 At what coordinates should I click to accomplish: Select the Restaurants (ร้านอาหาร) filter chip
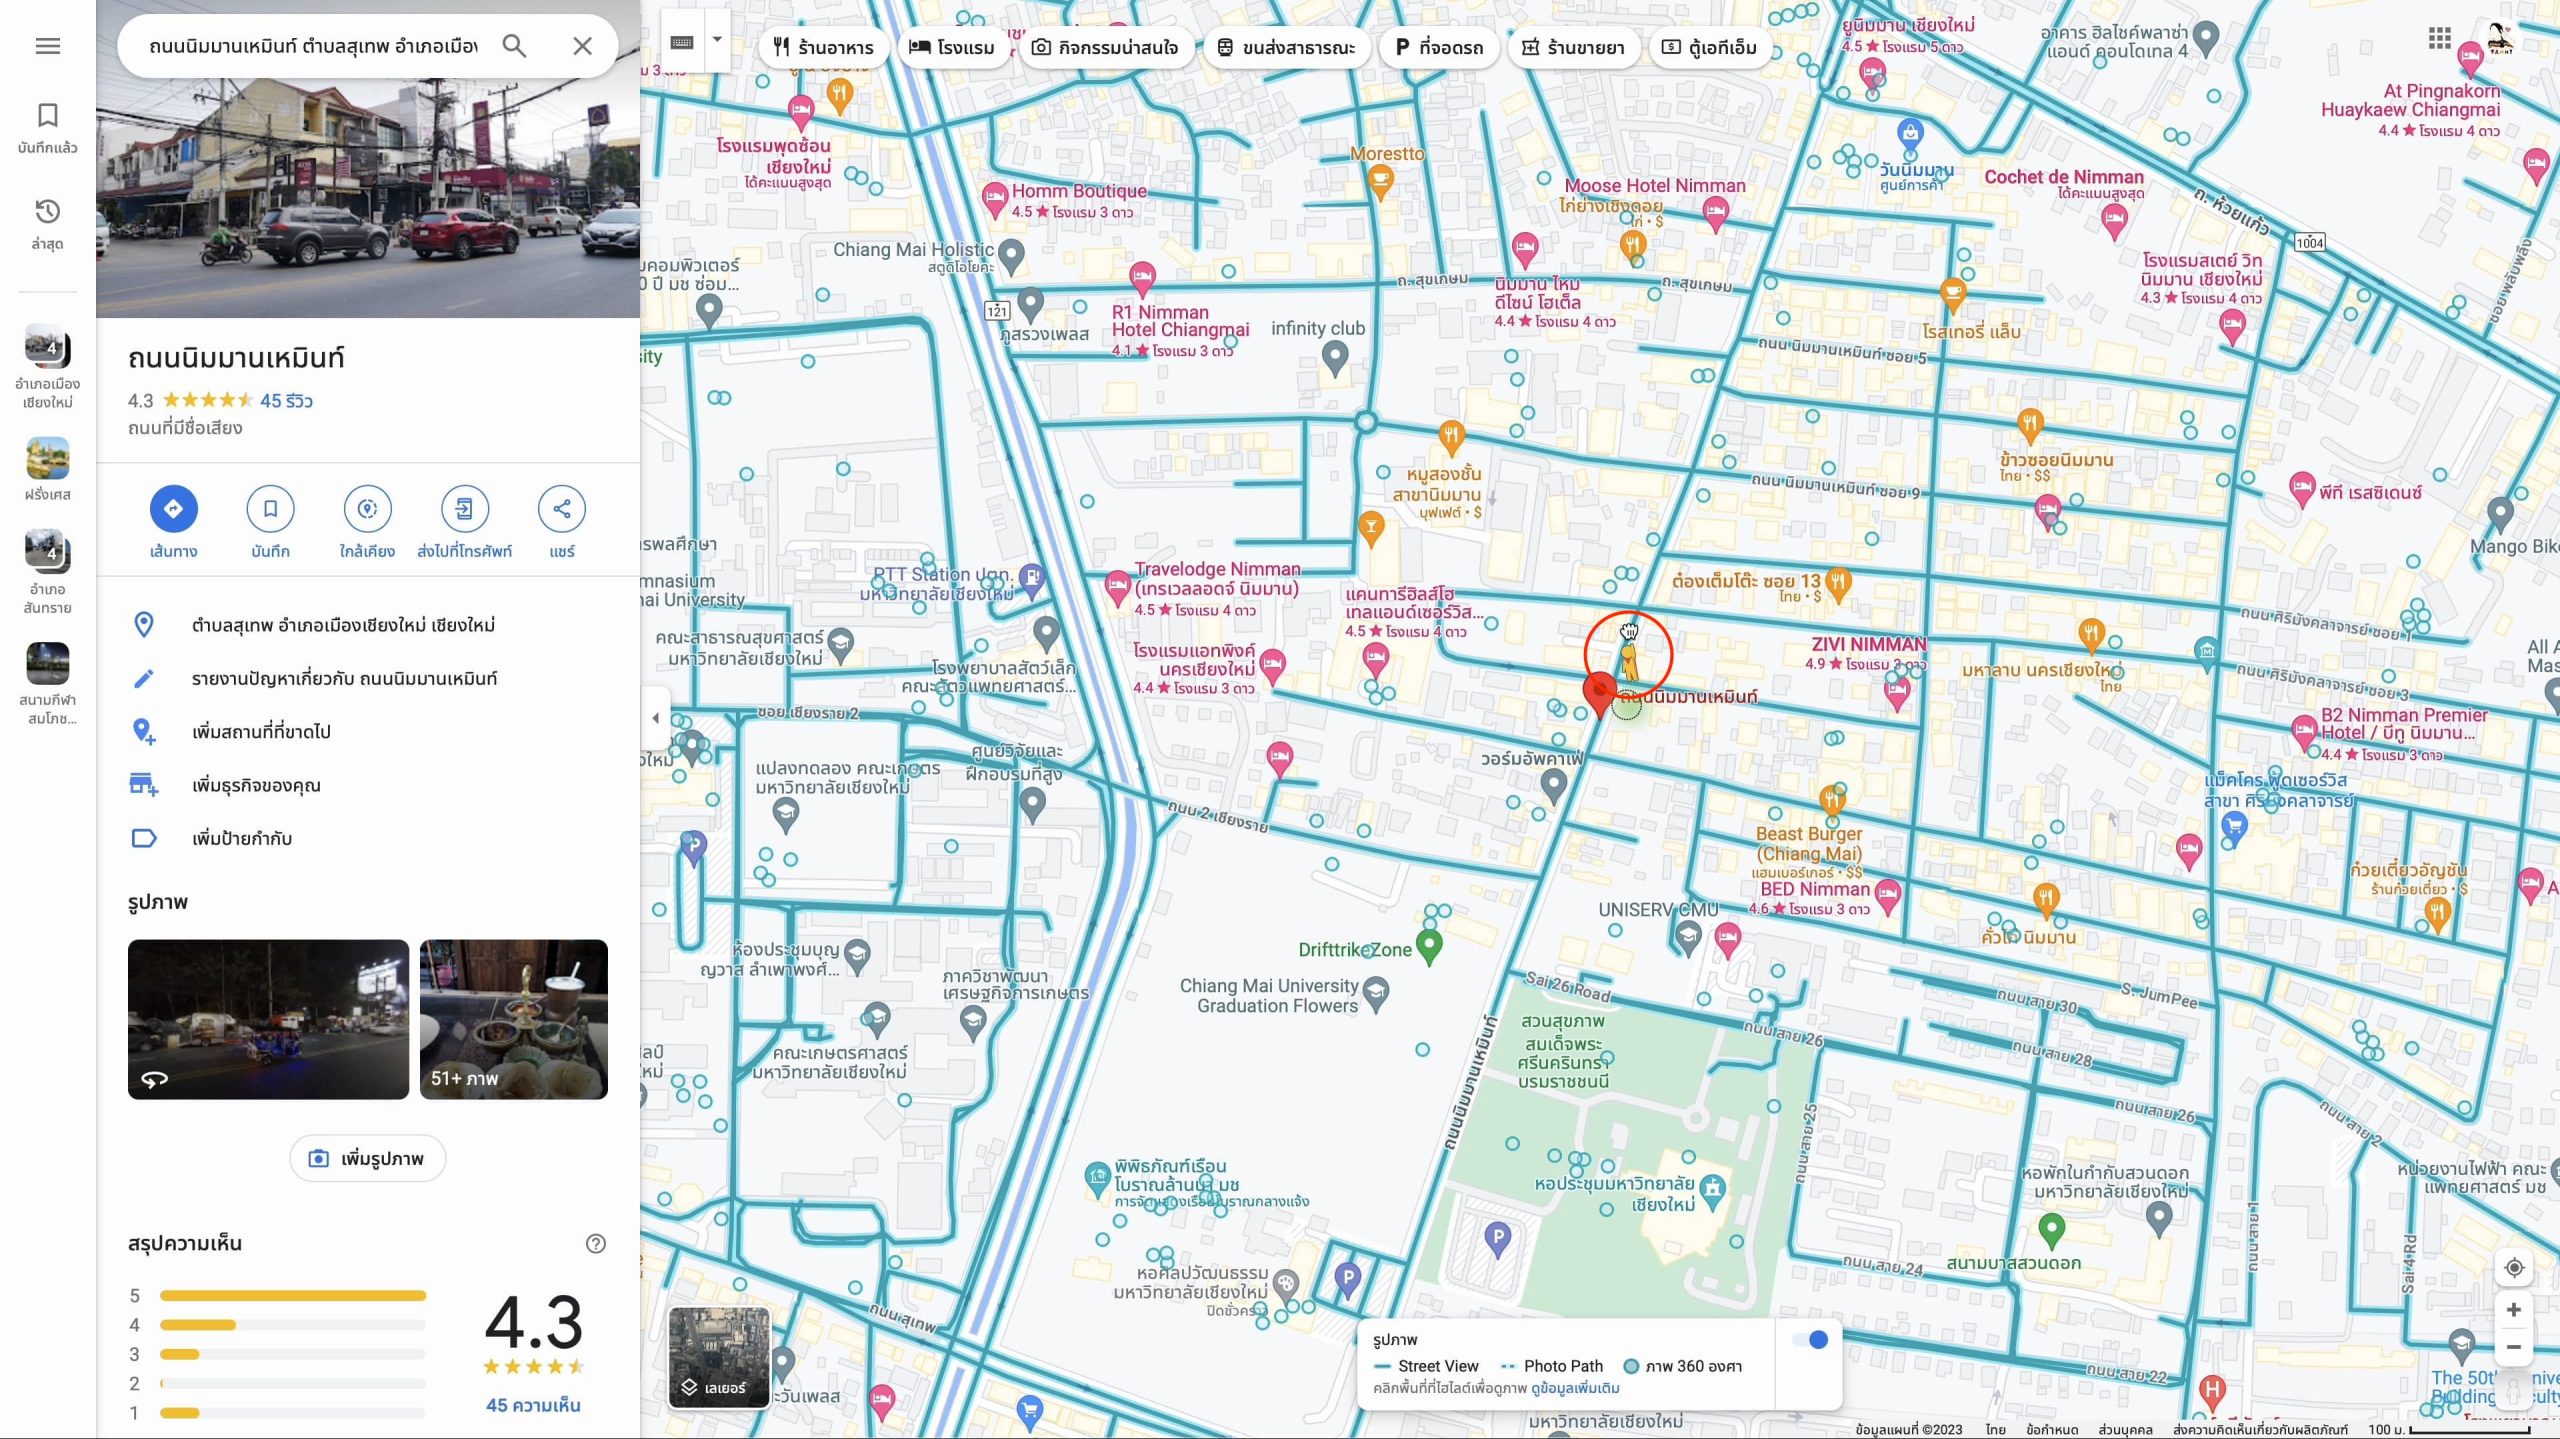[824, 47]
